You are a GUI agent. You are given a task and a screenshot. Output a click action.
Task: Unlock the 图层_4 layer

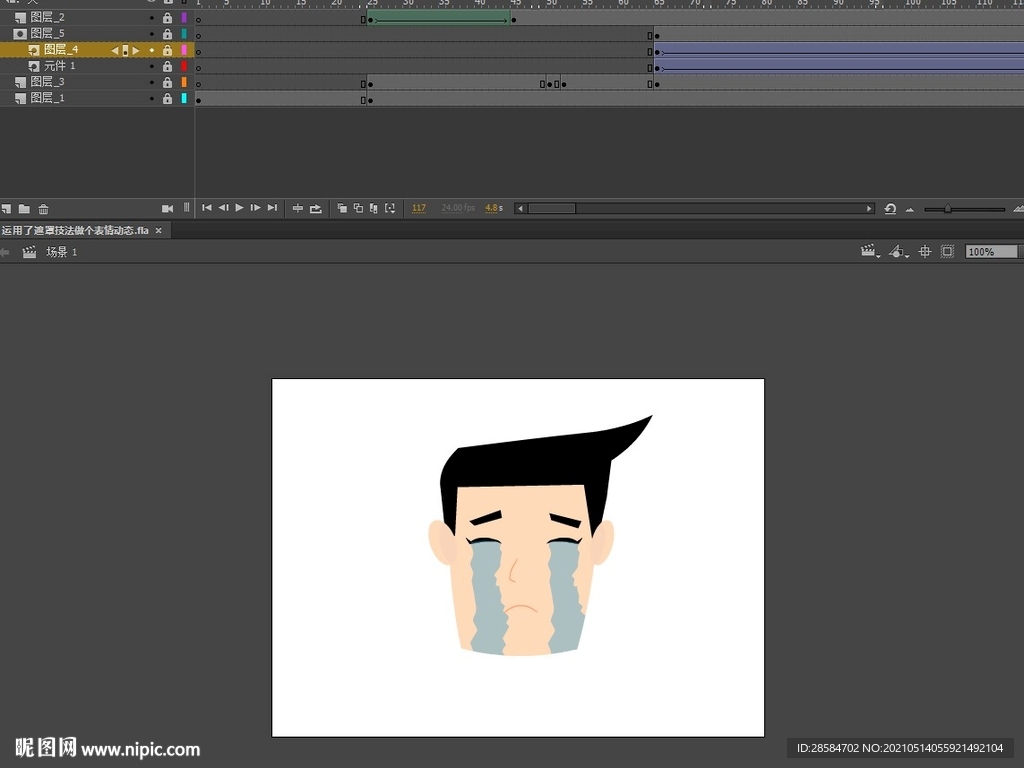(167, 50)
